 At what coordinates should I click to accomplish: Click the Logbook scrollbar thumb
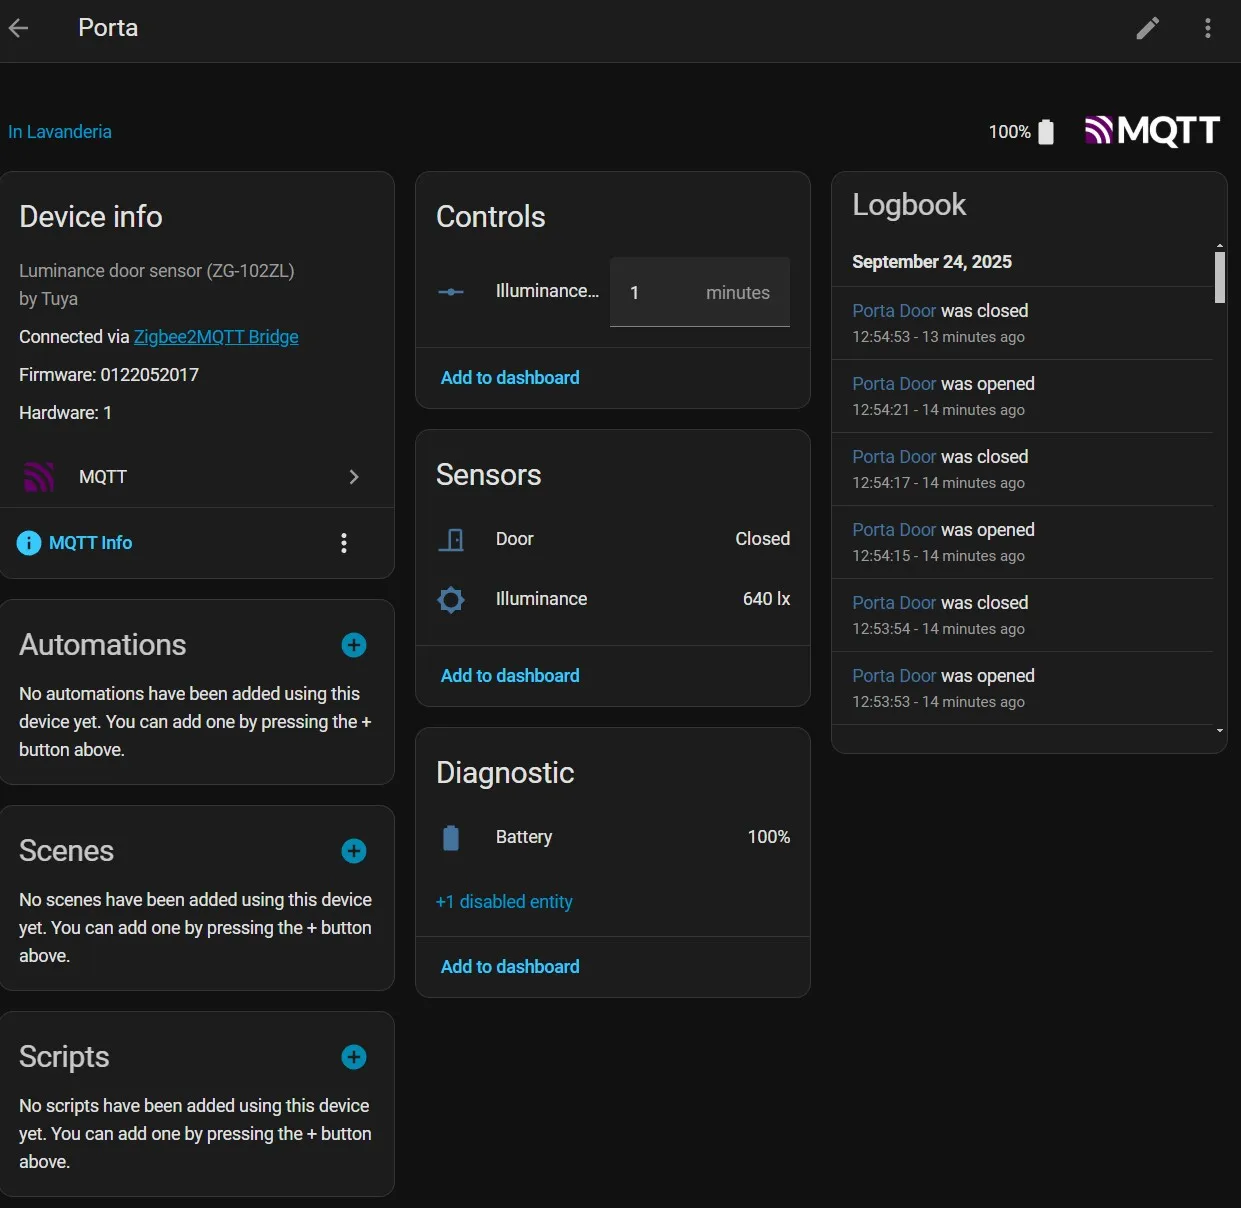point(1220,277)
